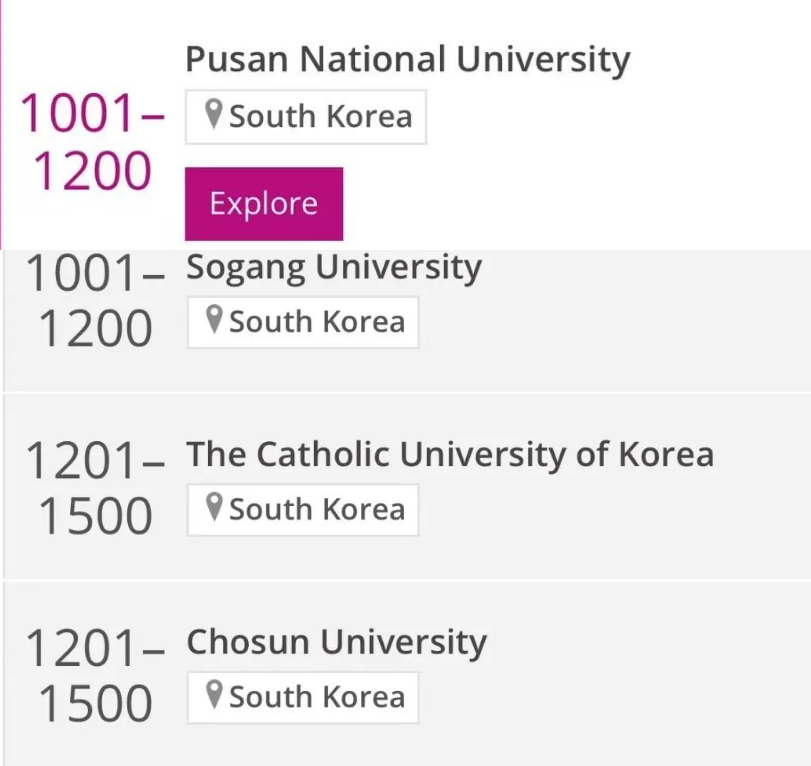Viewport: 811px width, 766px height.
Task: Click the 1201–1500 rank beside Chosun University
Action: pos(95,675)
